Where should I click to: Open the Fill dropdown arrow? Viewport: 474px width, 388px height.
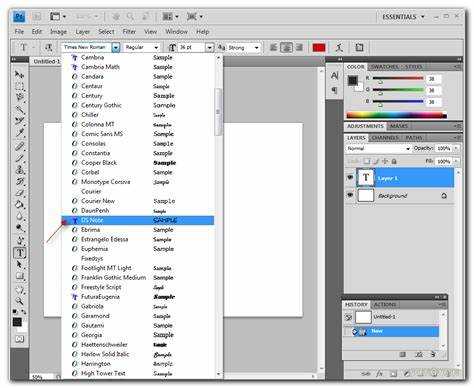tap(456, 161)
